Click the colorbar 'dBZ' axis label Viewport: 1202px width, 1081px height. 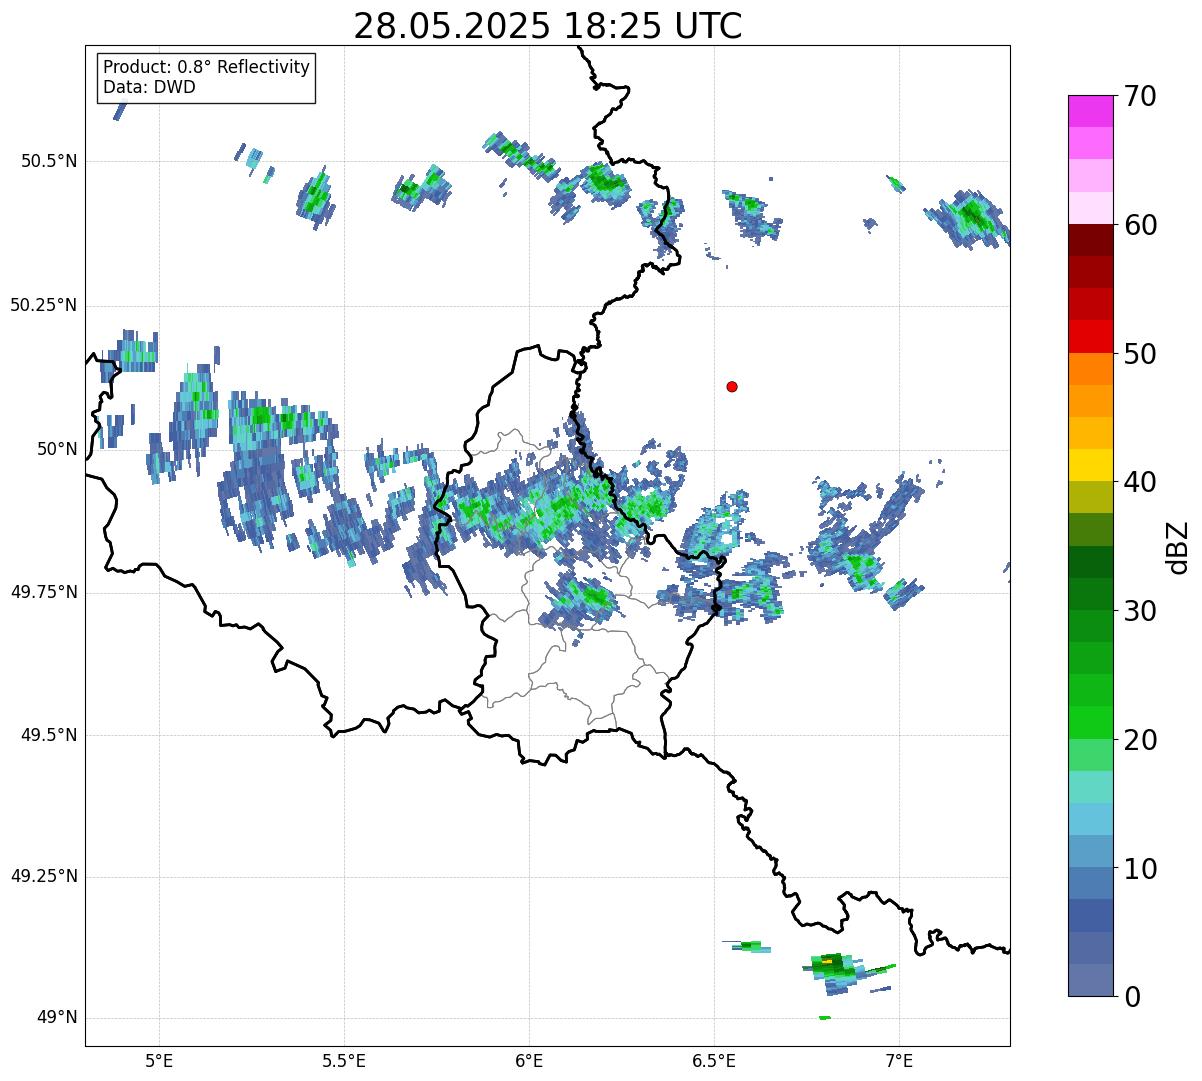coord(1178,546)
